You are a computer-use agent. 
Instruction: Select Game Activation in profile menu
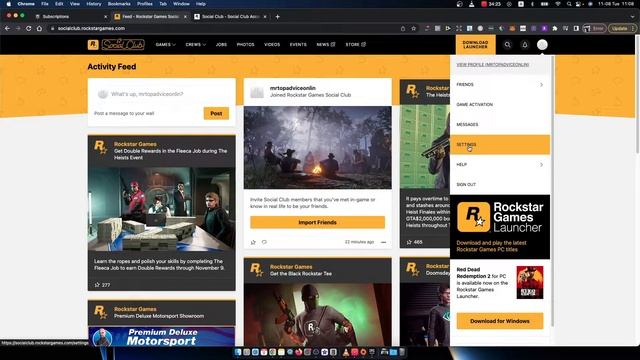click(x=500, y=104)
